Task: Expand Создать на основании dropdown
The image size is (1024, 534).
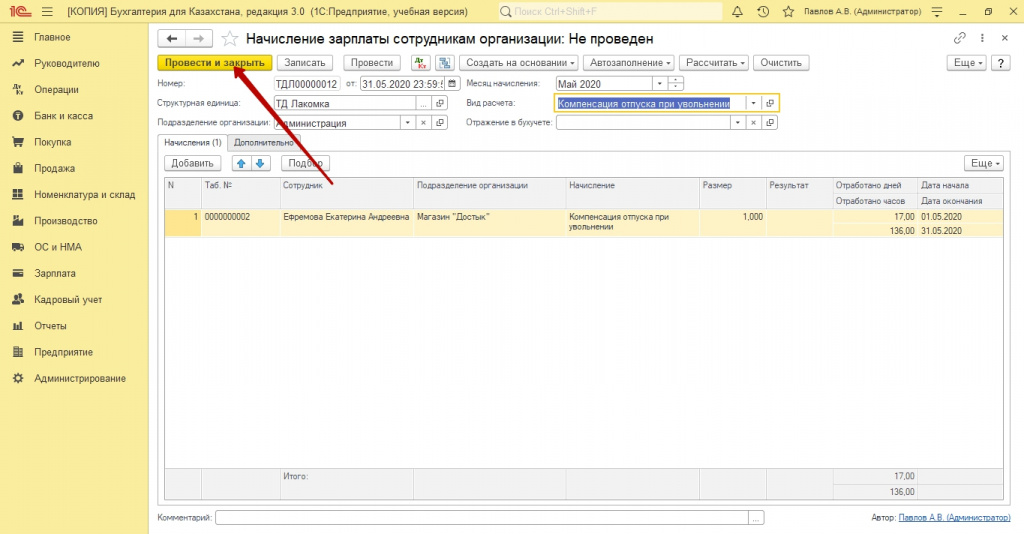Action: [x=519, y=63]
